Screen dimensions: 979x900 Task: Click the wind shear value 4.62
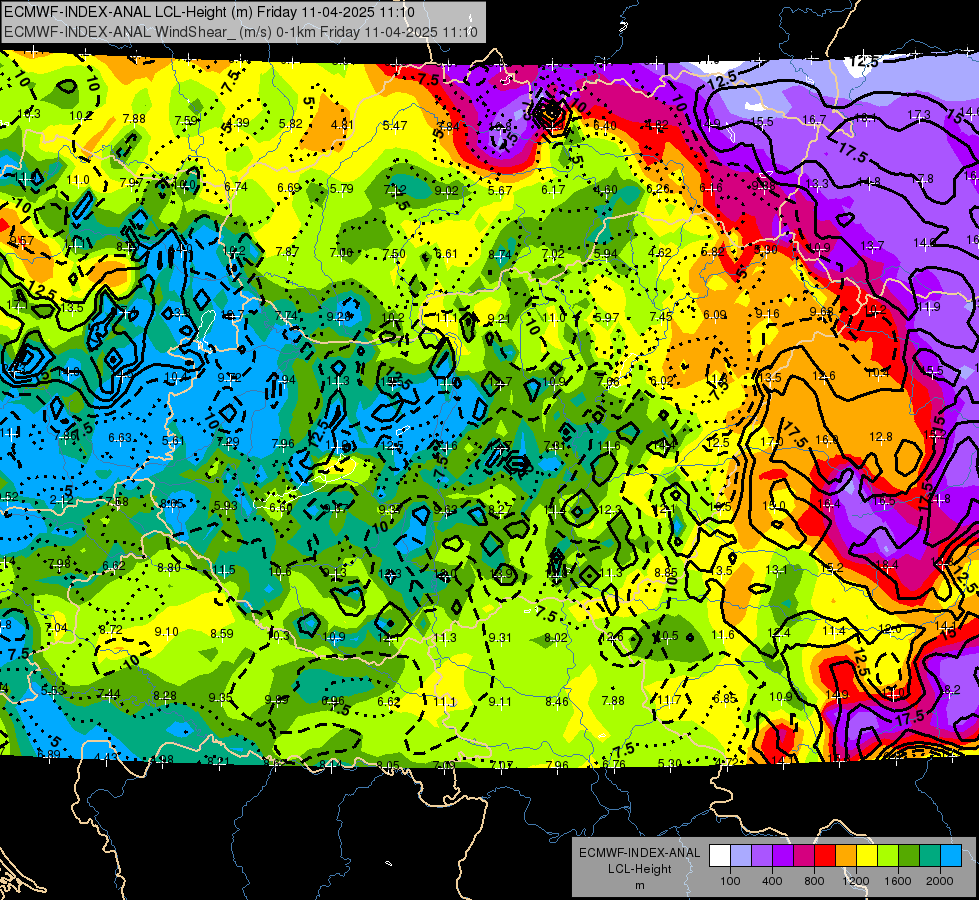coord(660,253)
